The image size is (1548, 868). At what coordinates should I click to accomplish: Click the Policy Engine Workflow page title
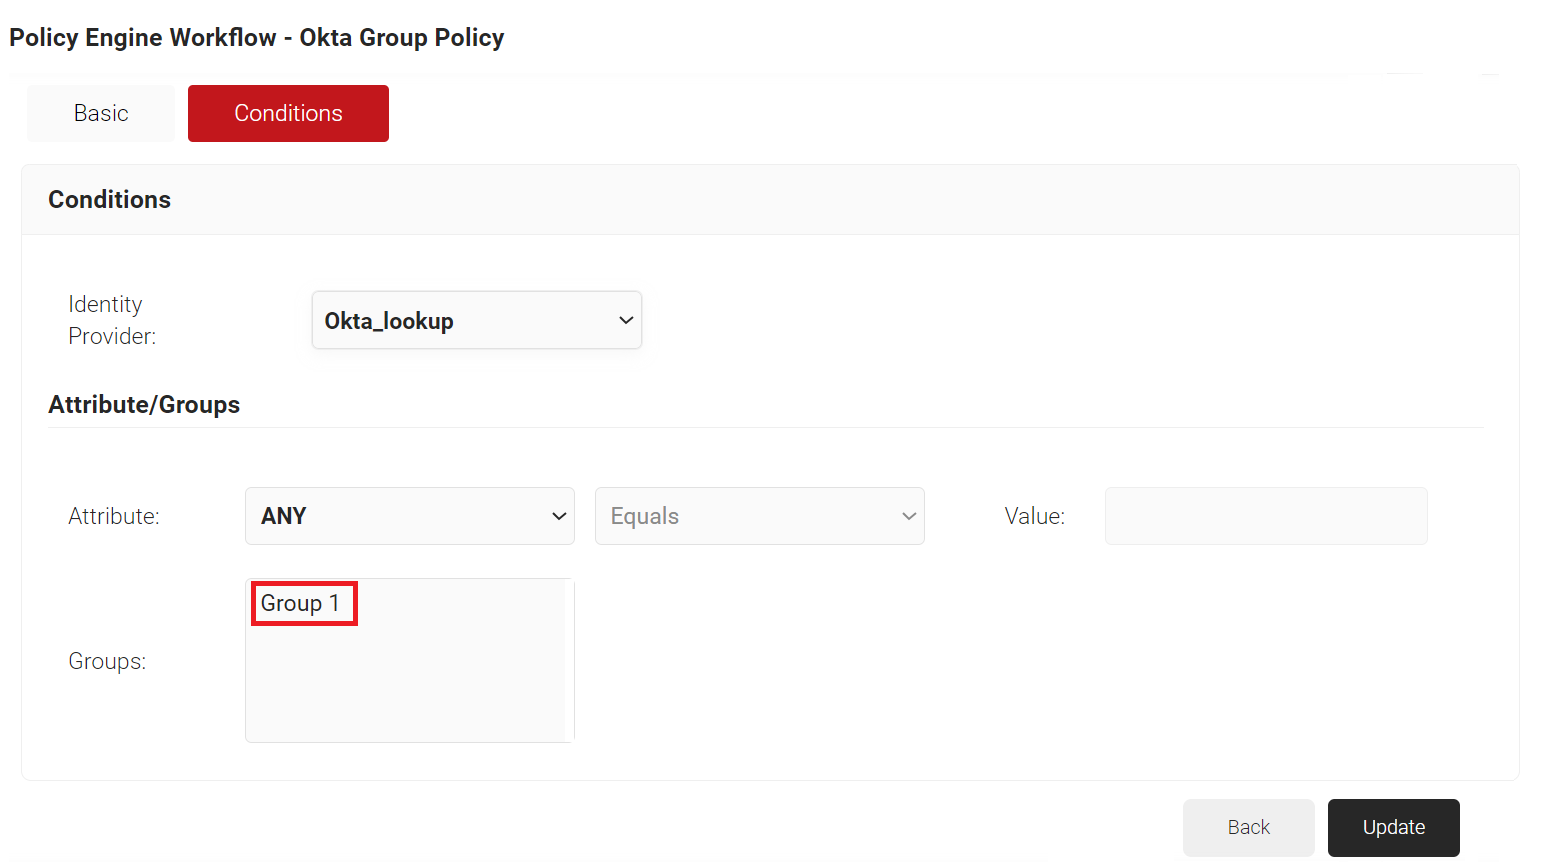click(257, 37)
